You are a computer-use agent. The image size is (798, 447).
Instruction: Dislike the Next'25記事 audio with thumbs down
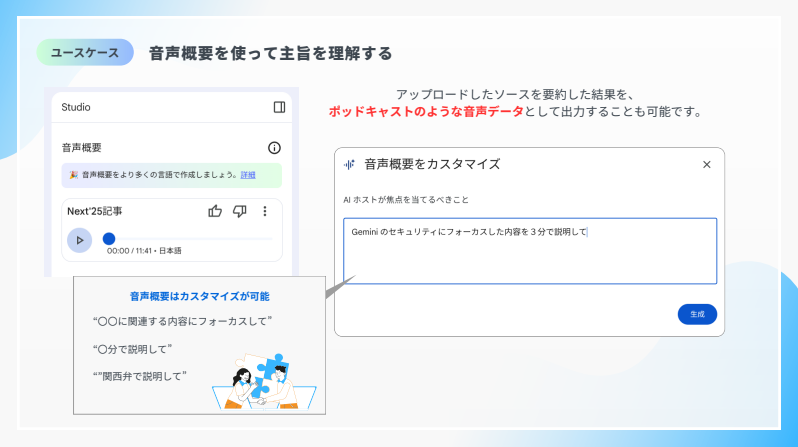click(x=240, y=211)
